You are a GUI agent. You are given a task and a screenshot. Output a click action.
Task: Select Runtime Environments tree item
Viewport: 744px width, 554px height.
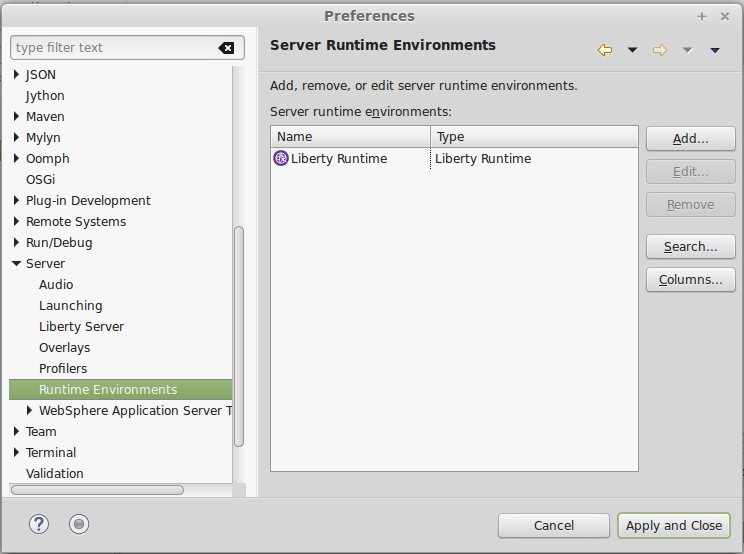121,389
